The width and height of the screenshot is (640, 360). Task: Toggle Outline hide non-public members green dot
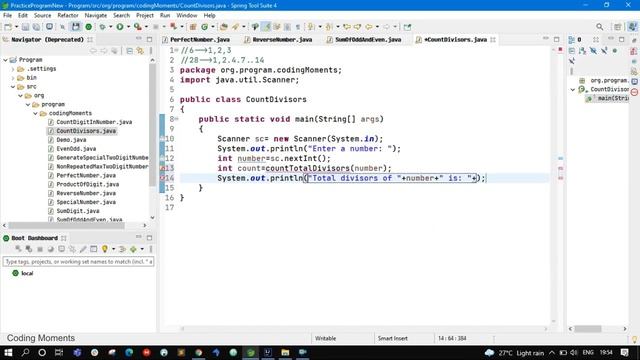[x=615, y=51]
